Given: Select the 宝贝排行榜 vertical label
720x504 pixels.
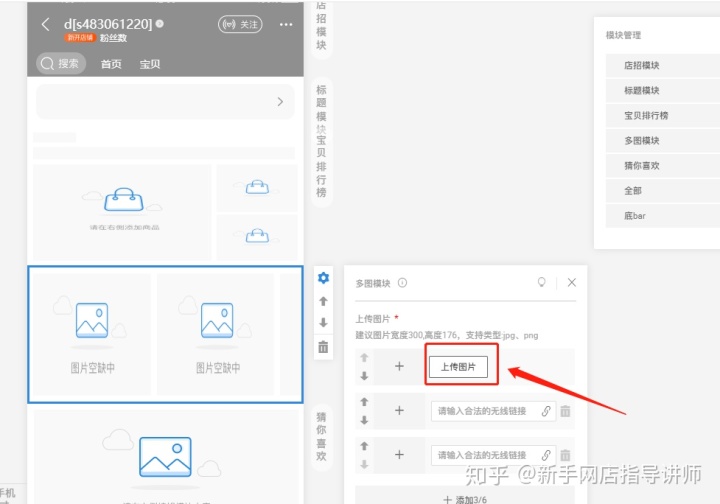Looking at the screenshot, I should [321, 166].
